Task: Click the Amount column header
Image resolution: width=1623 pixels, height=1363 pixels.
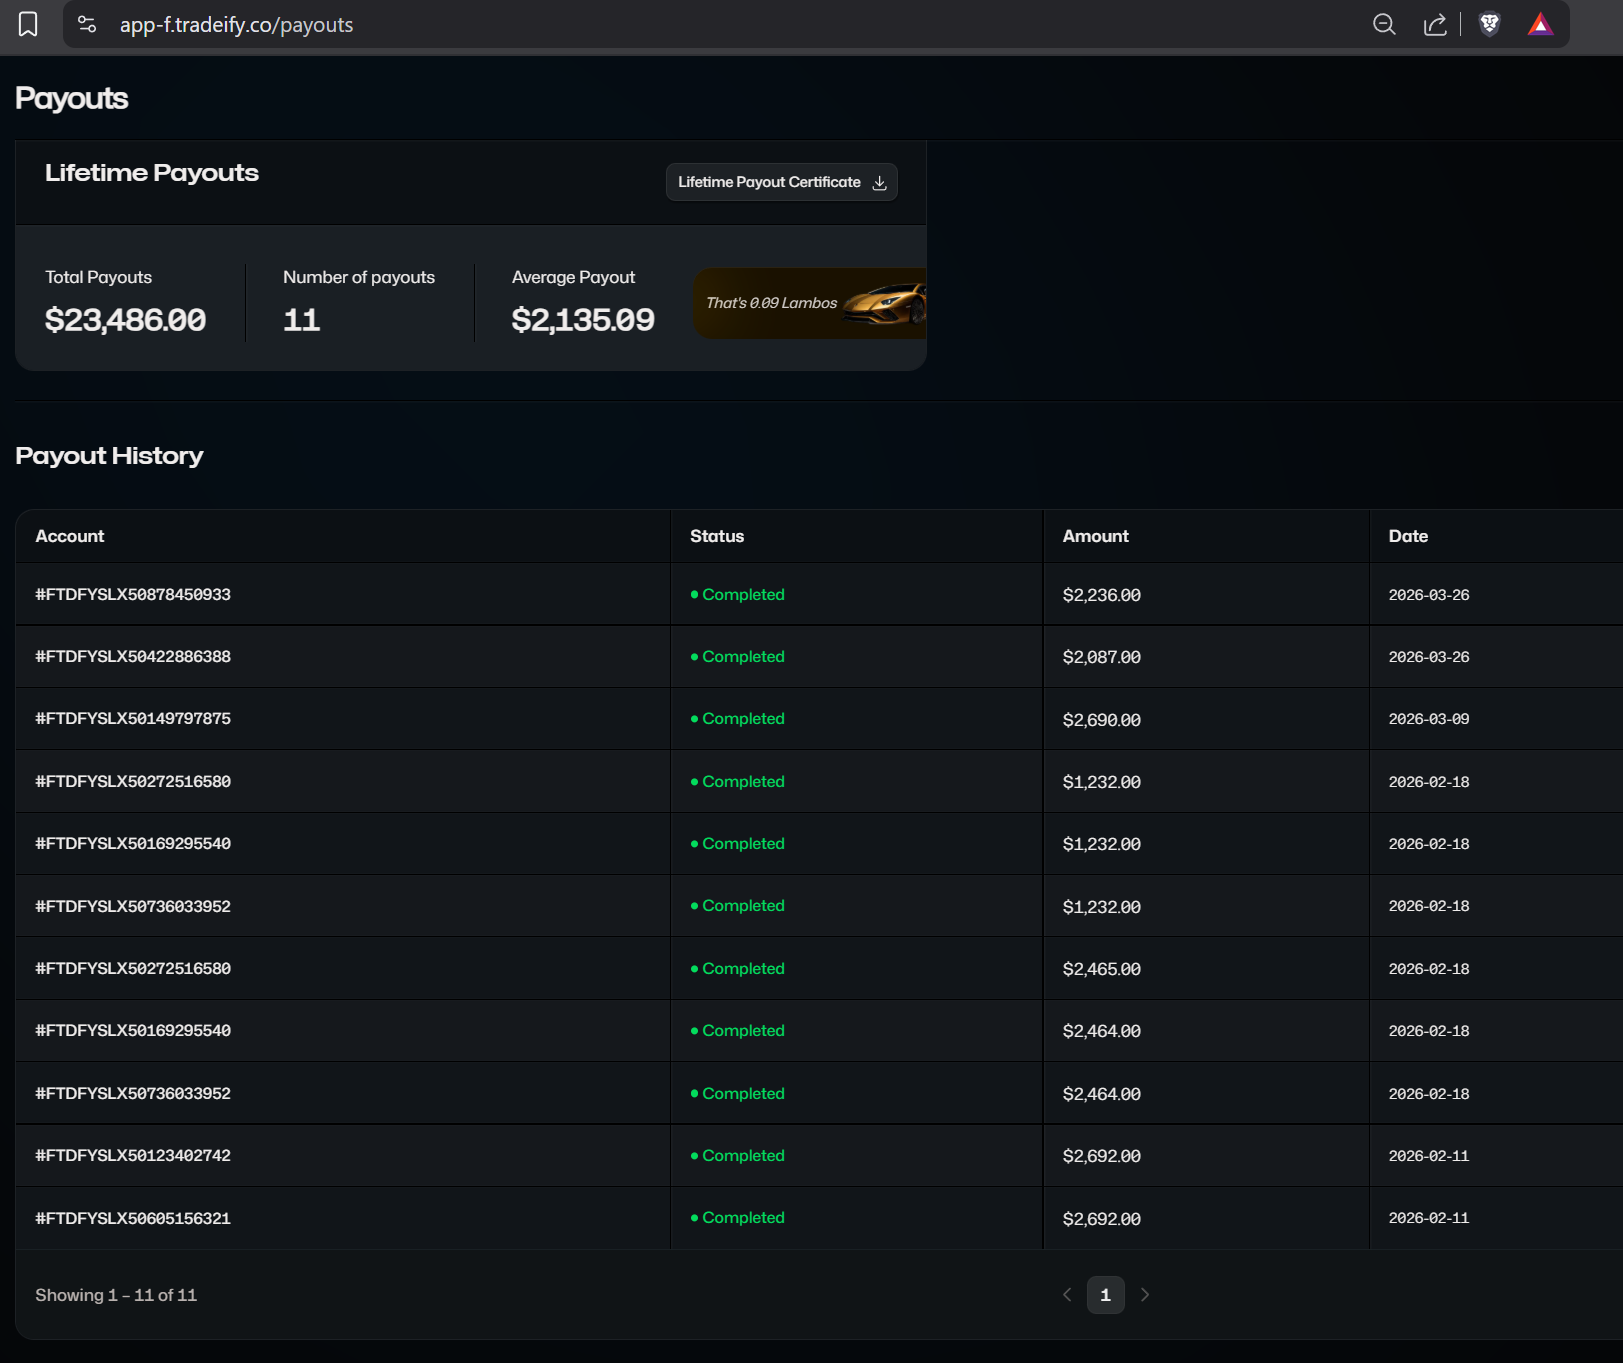Action: point(1095,536)
